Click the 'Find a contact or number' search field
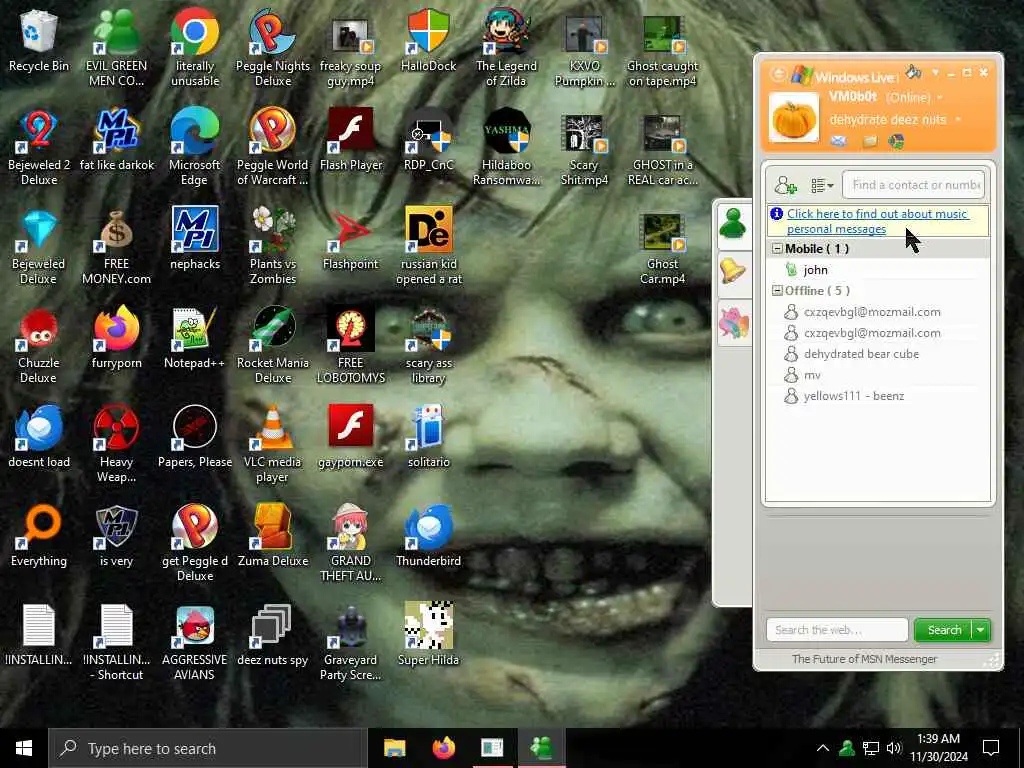This screenshot has width=1024, height=768. pos(913,185)
